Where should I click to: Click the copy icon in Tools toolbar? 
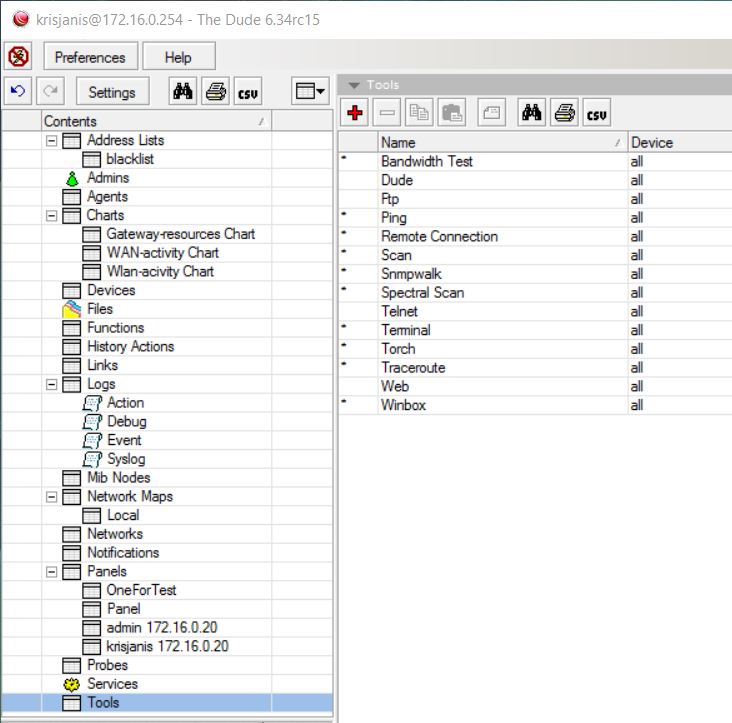[x=419, y=112]
